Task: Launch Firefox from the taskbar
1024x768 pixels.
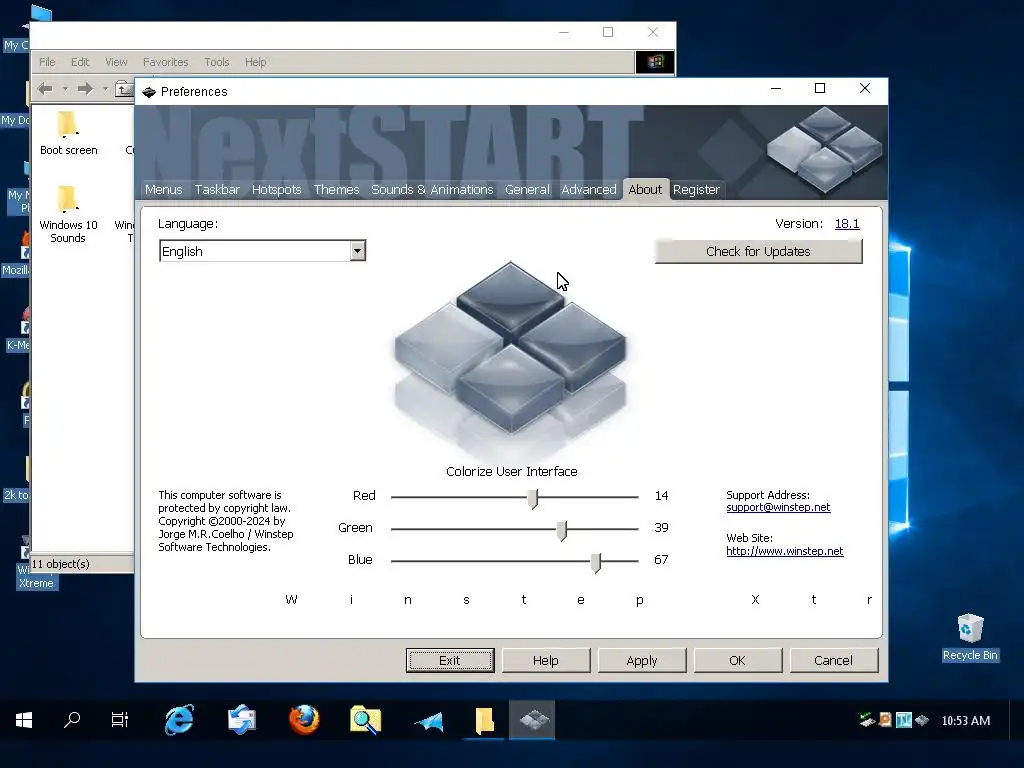Action: (x=304, y=720)
